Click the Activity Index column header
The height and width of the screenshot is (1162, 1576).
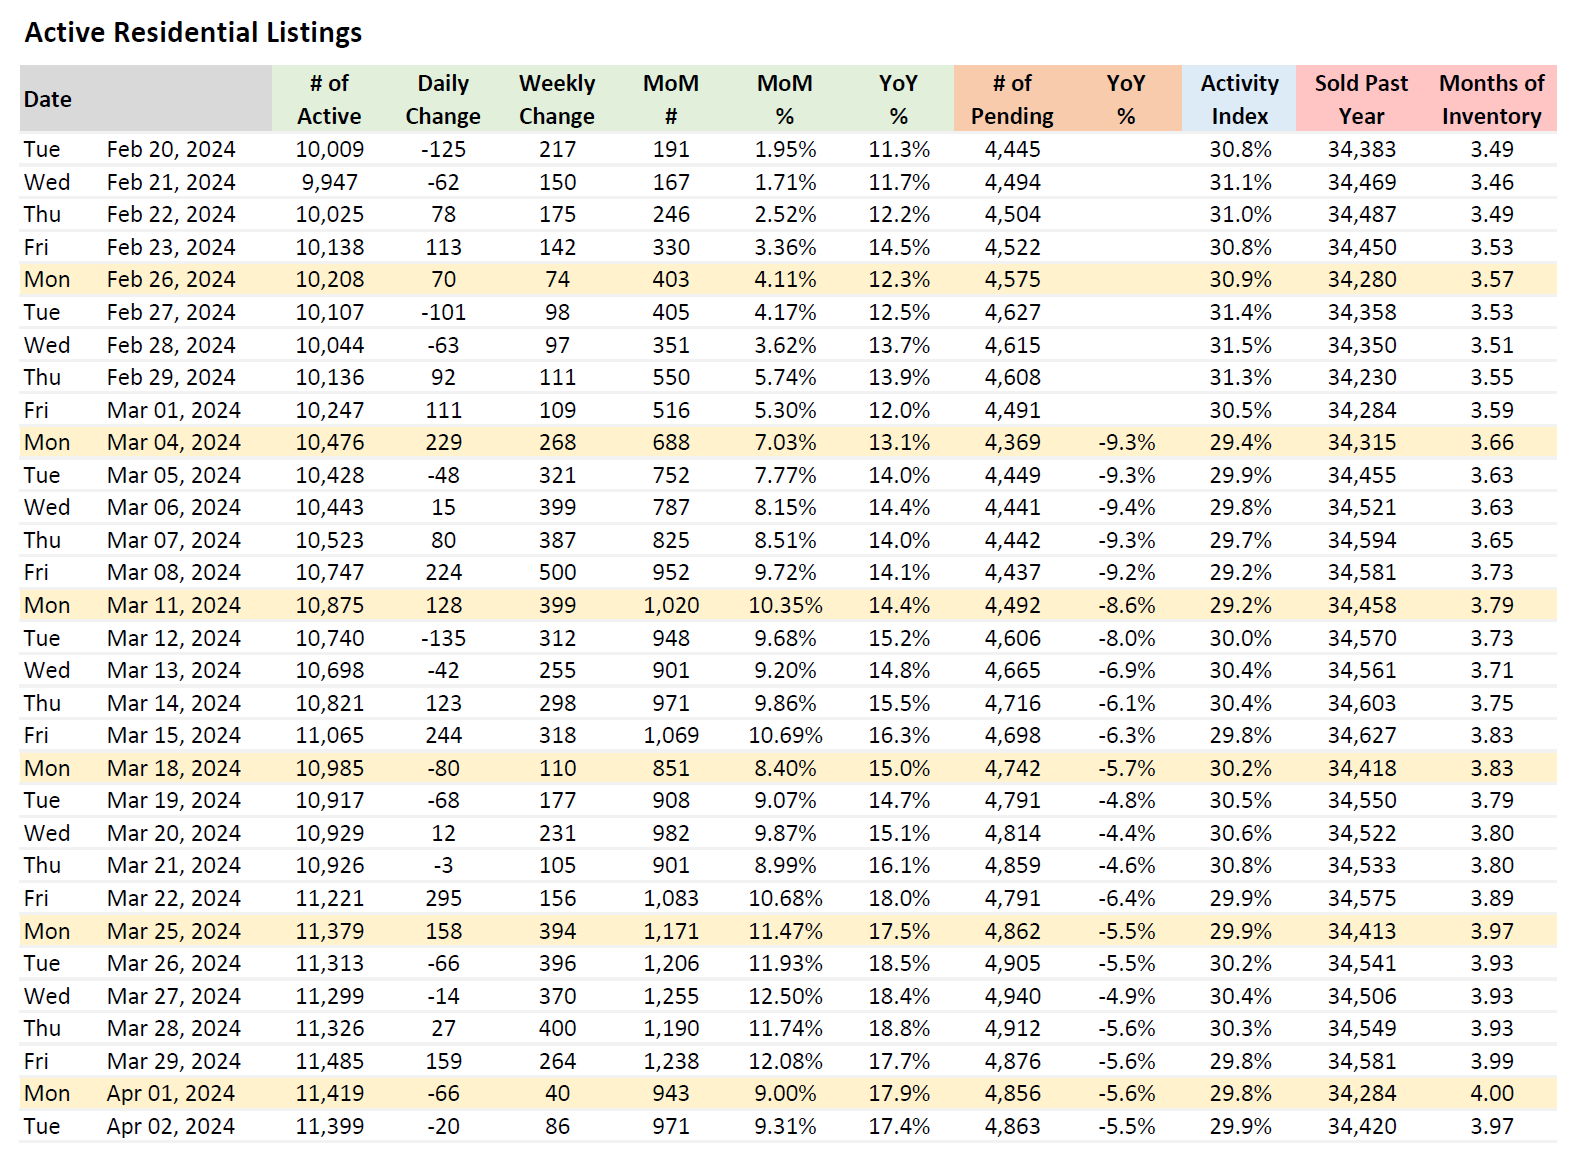pyautogui.click(x=1239, y=99)
